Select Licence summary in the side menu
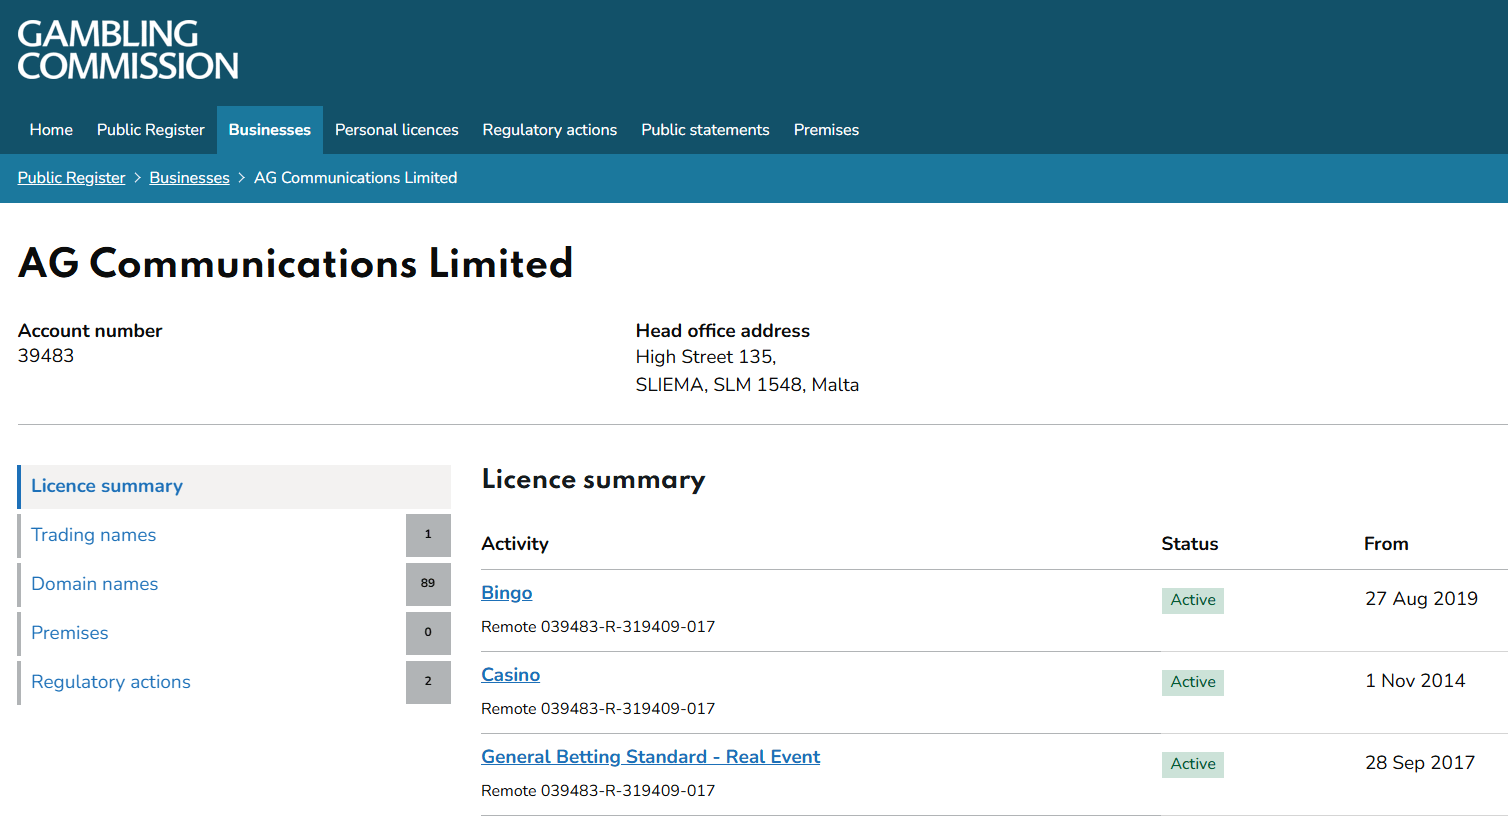The height and width of the screenshot is (840, 1508). tap(234, 486)
